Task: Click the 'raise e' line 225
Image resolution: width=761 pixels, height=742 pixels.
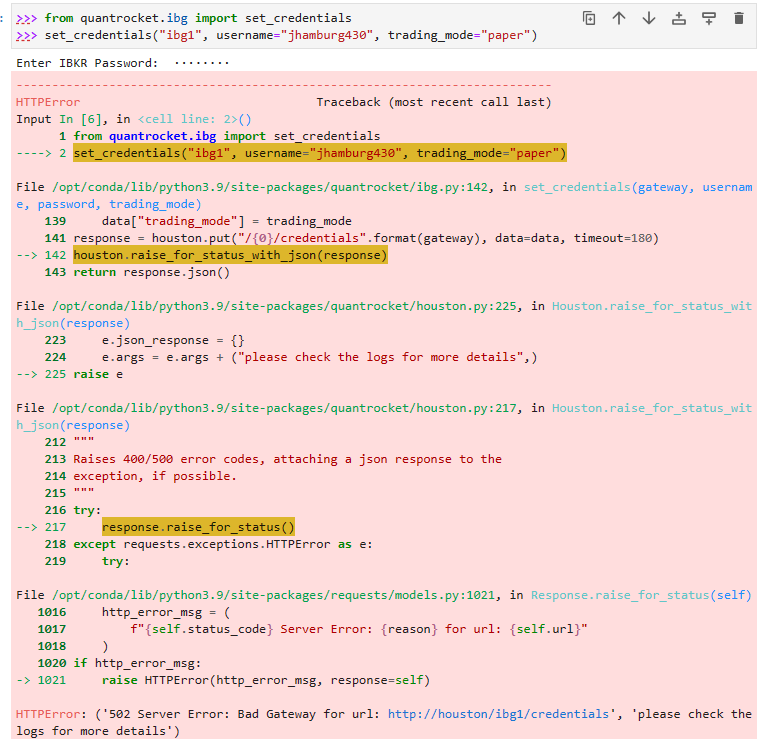Action: coord(98,374)
